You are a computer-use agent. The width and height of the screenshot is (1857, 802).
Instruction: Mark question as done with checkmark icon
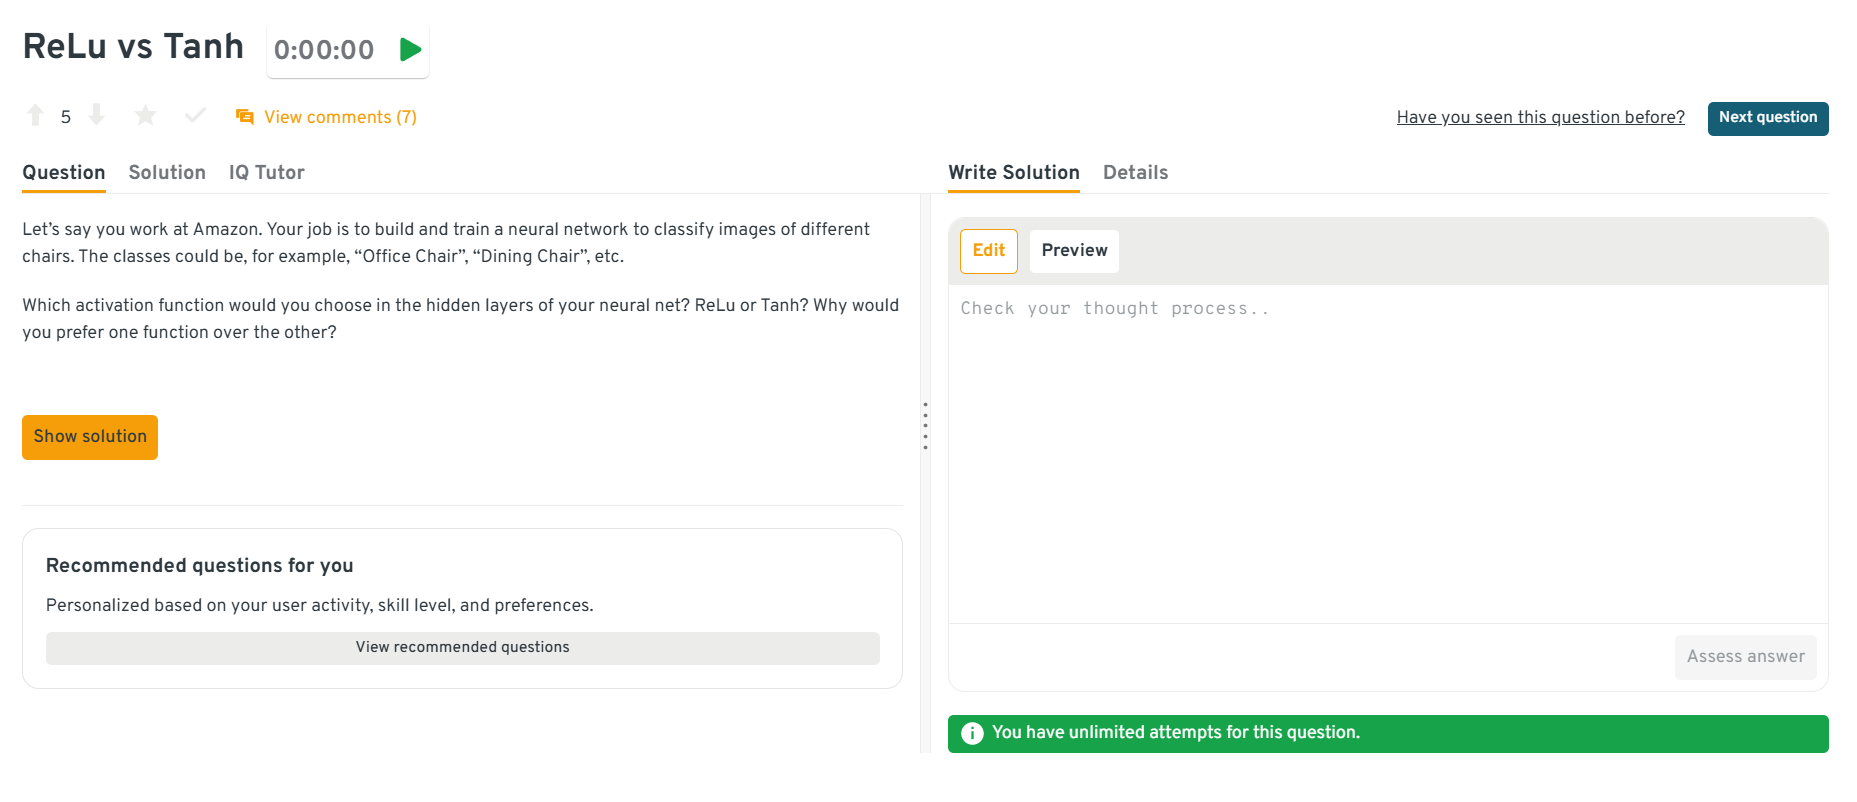pyautogui.click(x=196, y=116)
